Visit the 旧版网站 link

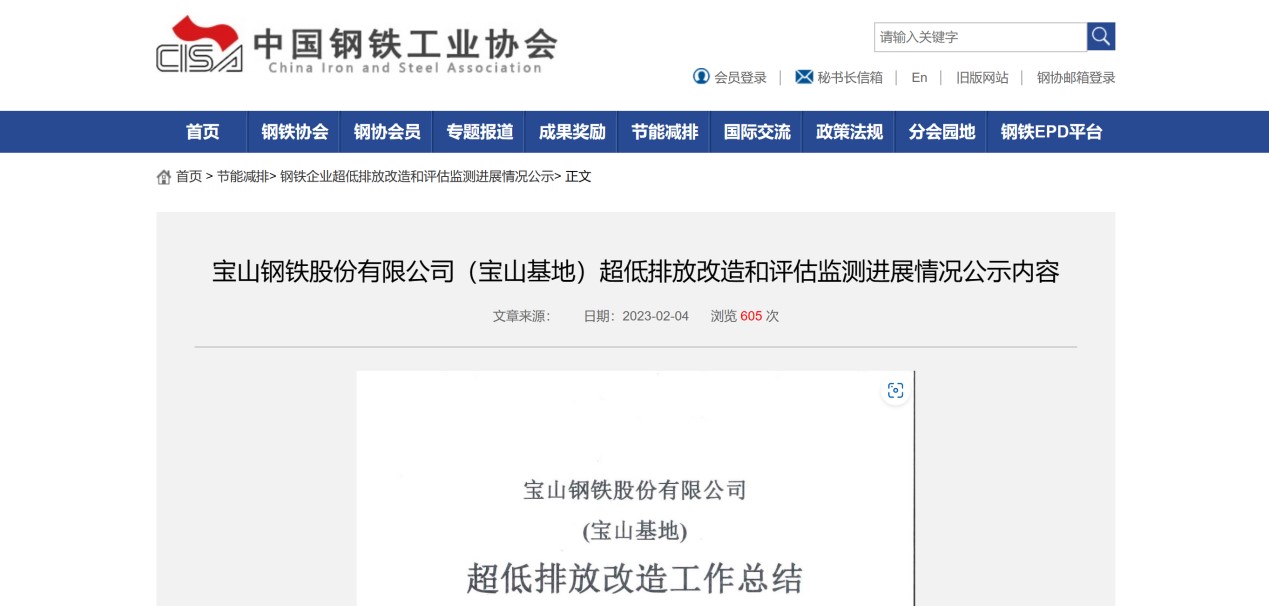pyautogui.click(x=982, y=77)
